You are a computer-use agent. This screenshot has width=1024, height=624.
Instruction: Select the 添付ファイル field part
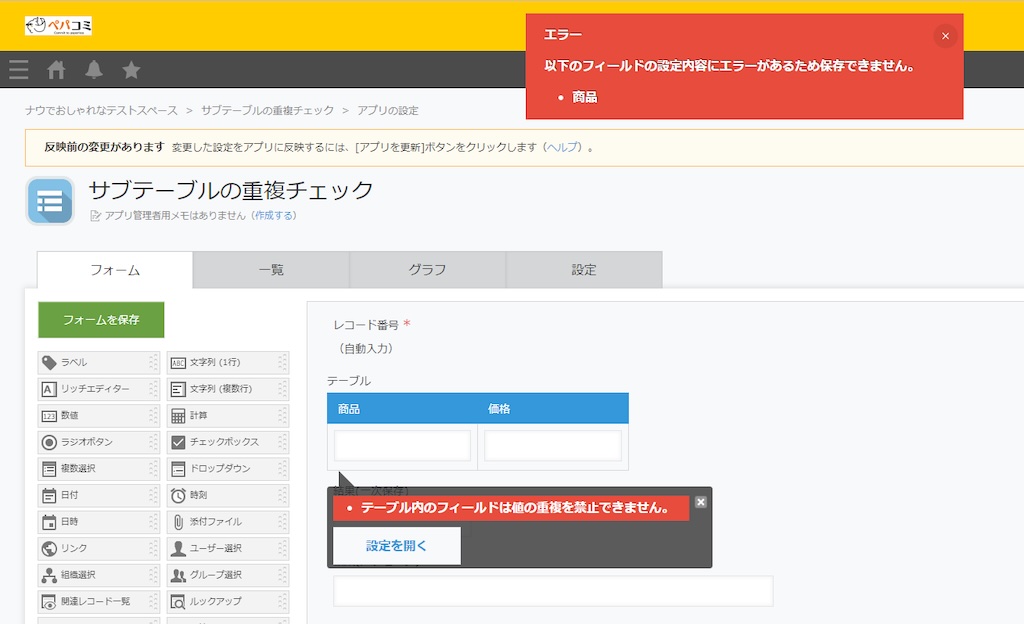click(x=227, y=522)
